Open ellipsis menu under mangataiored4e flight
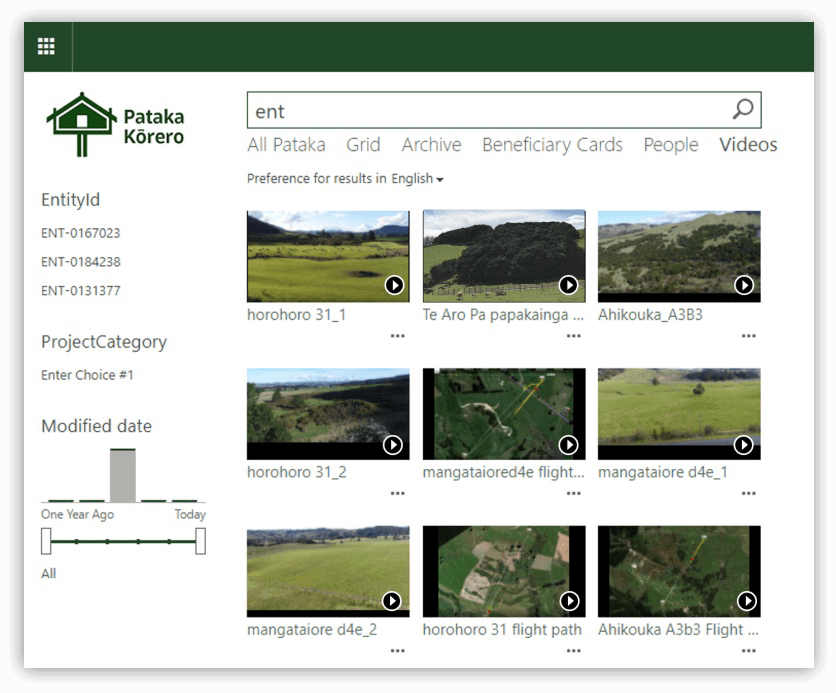 tap(574, 493)
